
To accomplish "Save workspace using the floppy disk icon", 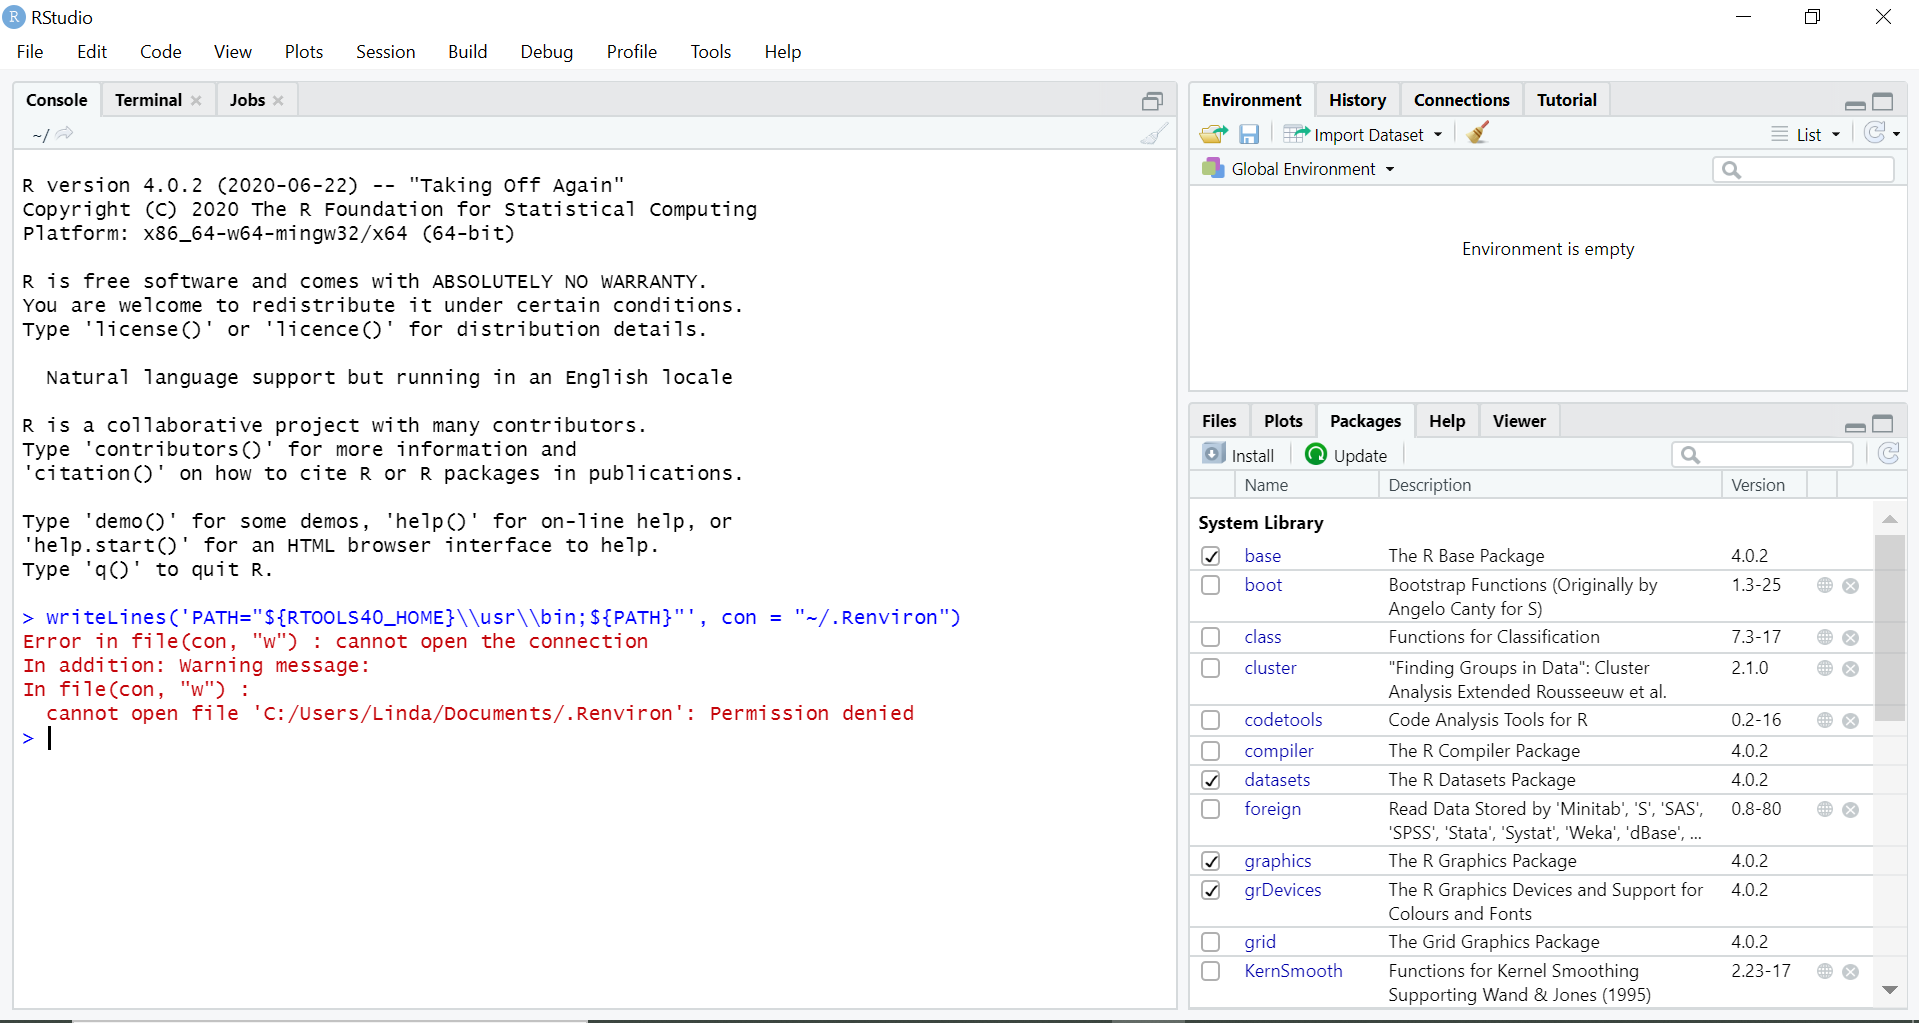I will 1249,134.
